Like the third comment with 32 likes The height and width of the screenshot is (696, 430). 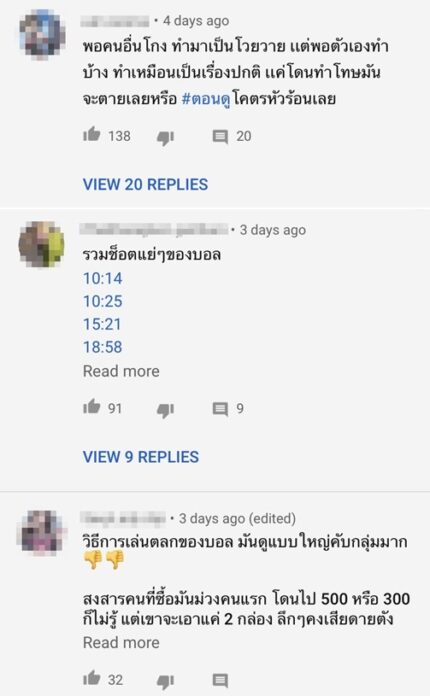pos(92,678)
